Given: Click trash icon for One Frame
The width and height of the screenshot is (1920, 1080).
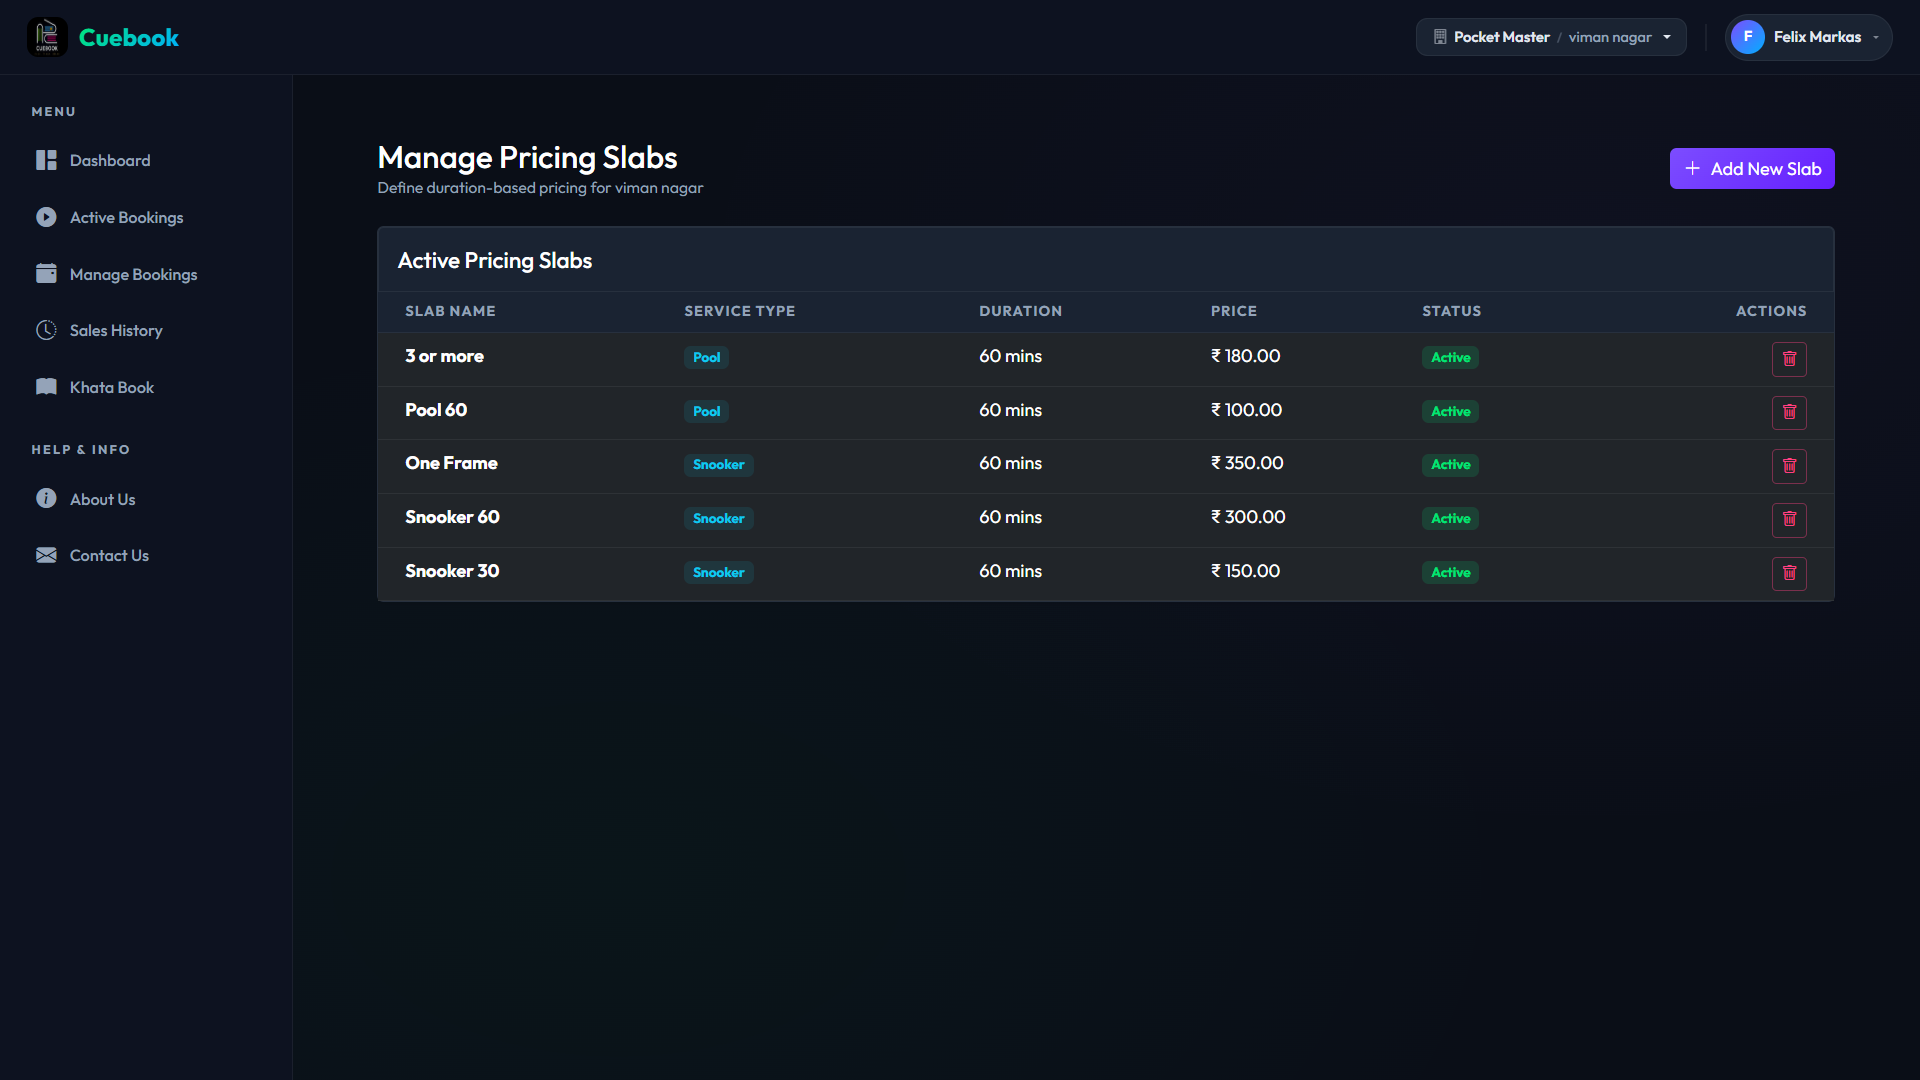Looking at the screenshot, I should (x=1789, y=466).
